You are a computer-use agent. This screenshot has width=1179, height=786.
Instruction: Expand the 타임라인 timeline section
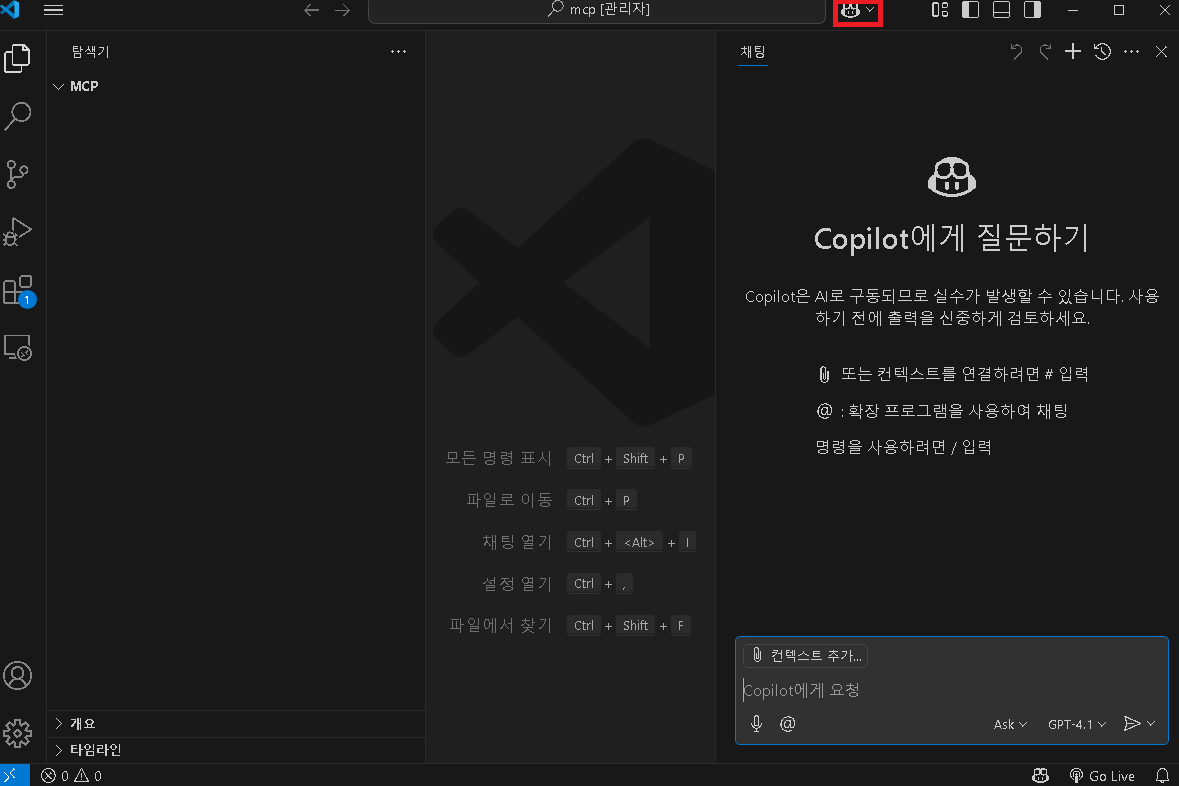(x=235, y=750)
